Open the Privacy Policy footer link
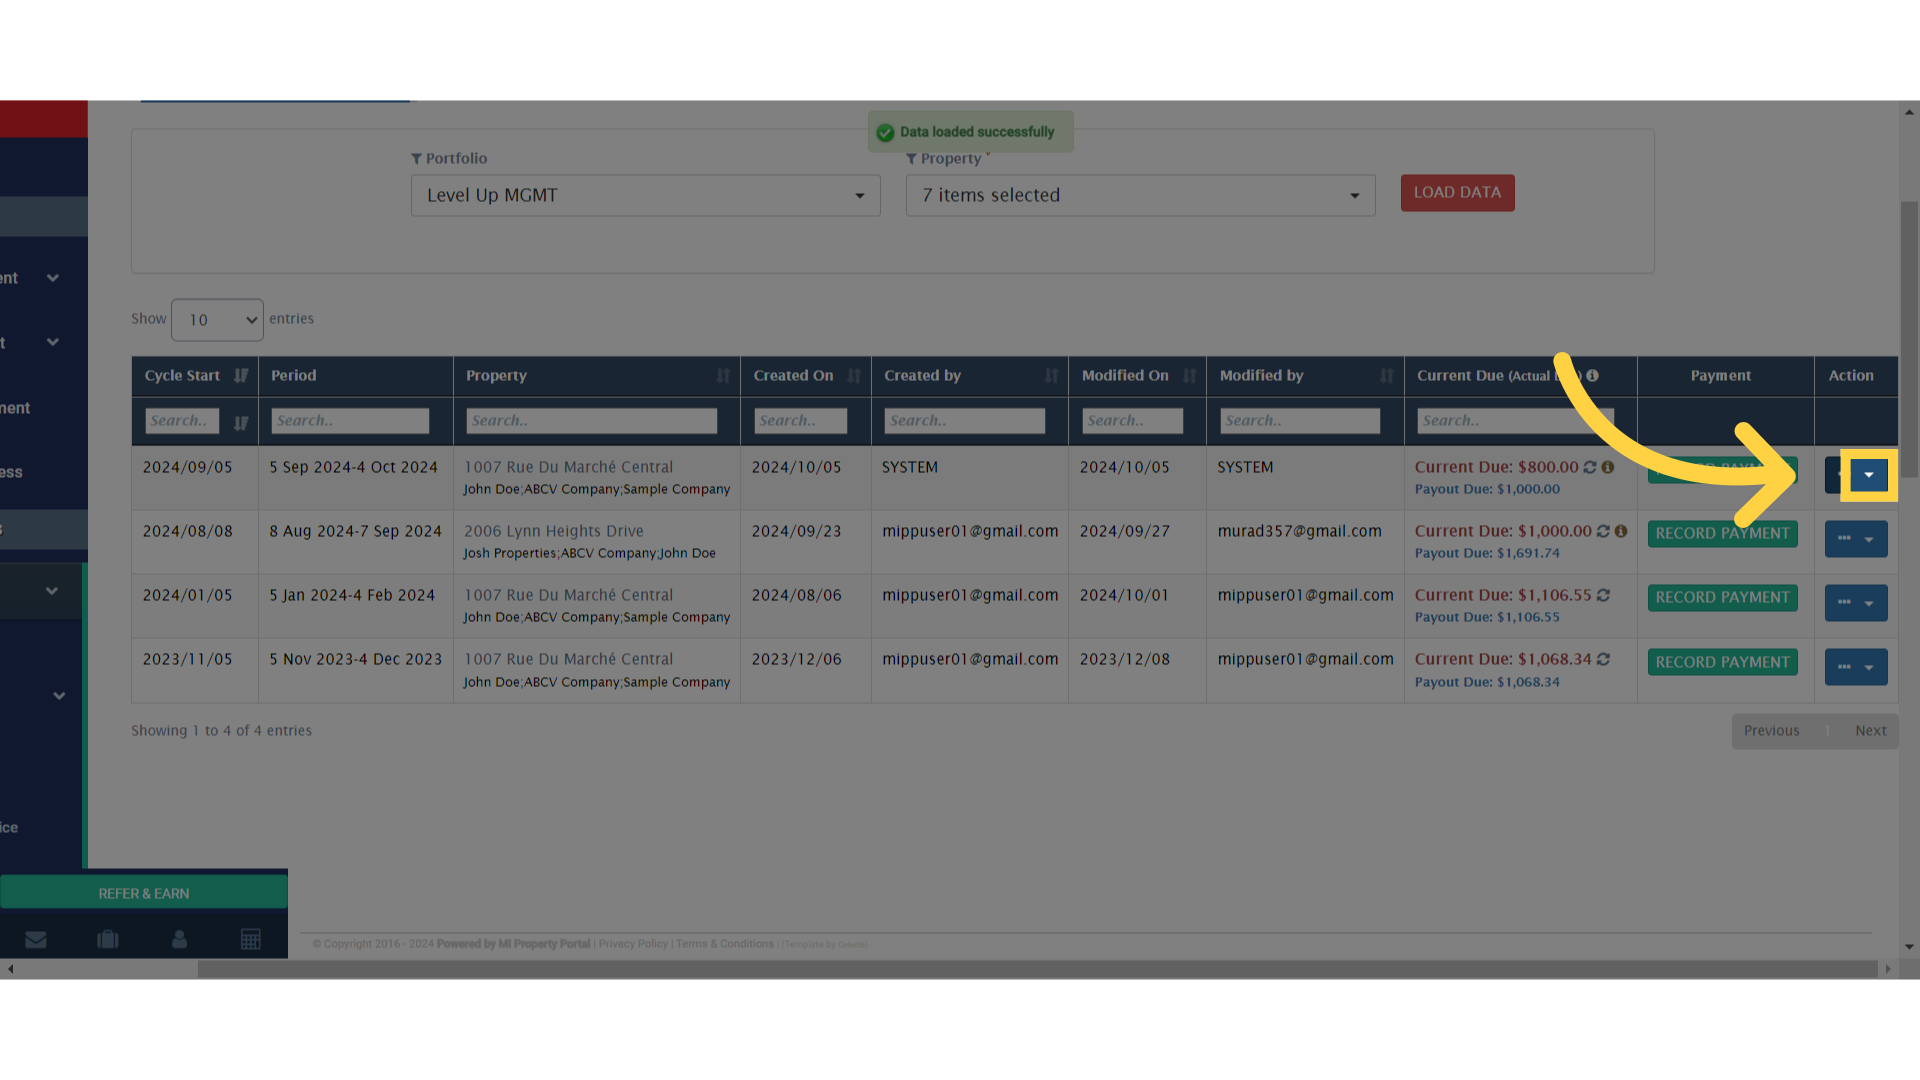1920x1080 pixels. (x=632, y=943)
